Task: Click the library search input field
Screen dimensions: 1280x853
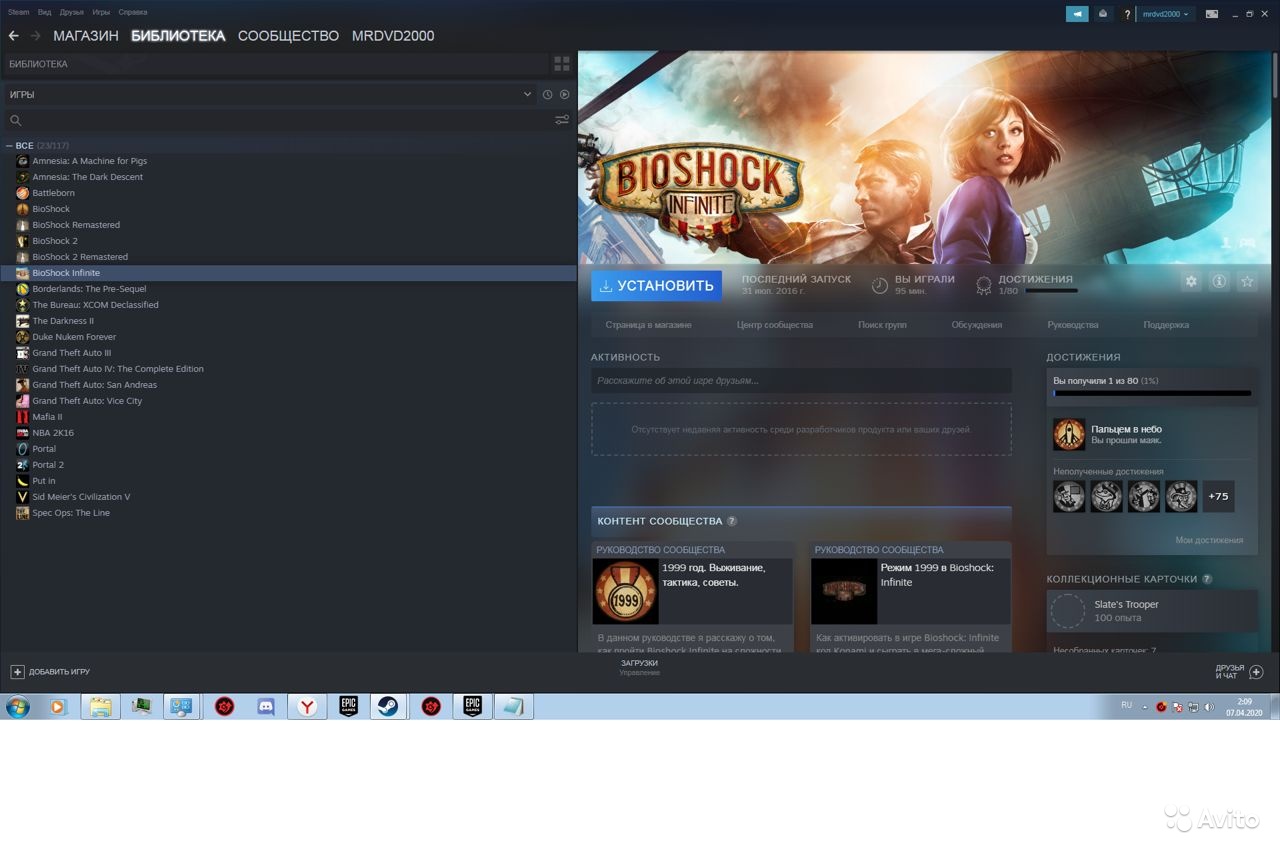Action: pos(280,120)
